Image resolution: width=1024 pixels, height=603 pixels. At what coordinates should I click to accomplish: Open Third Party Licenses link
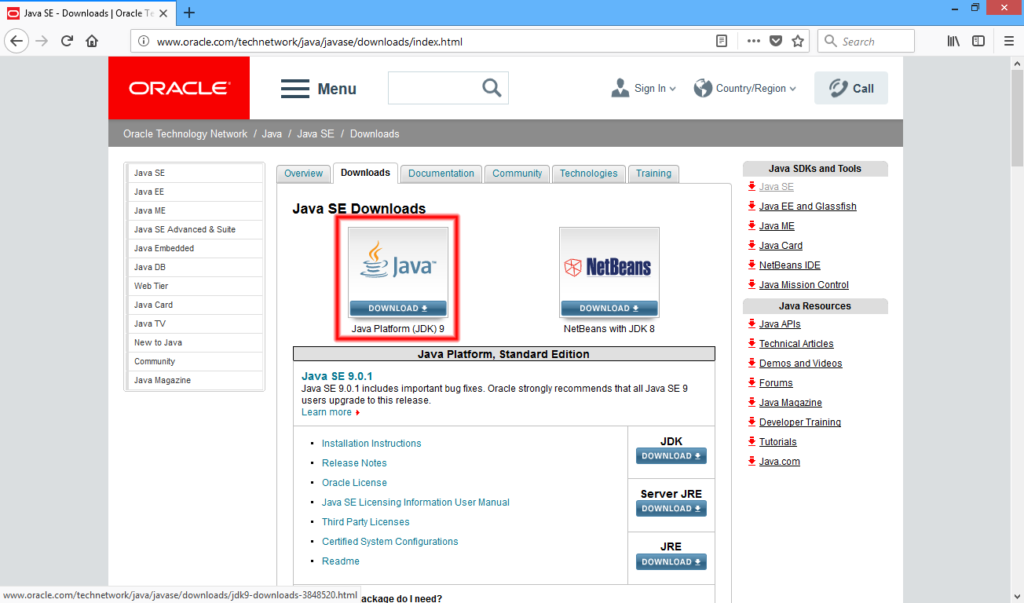365,522
